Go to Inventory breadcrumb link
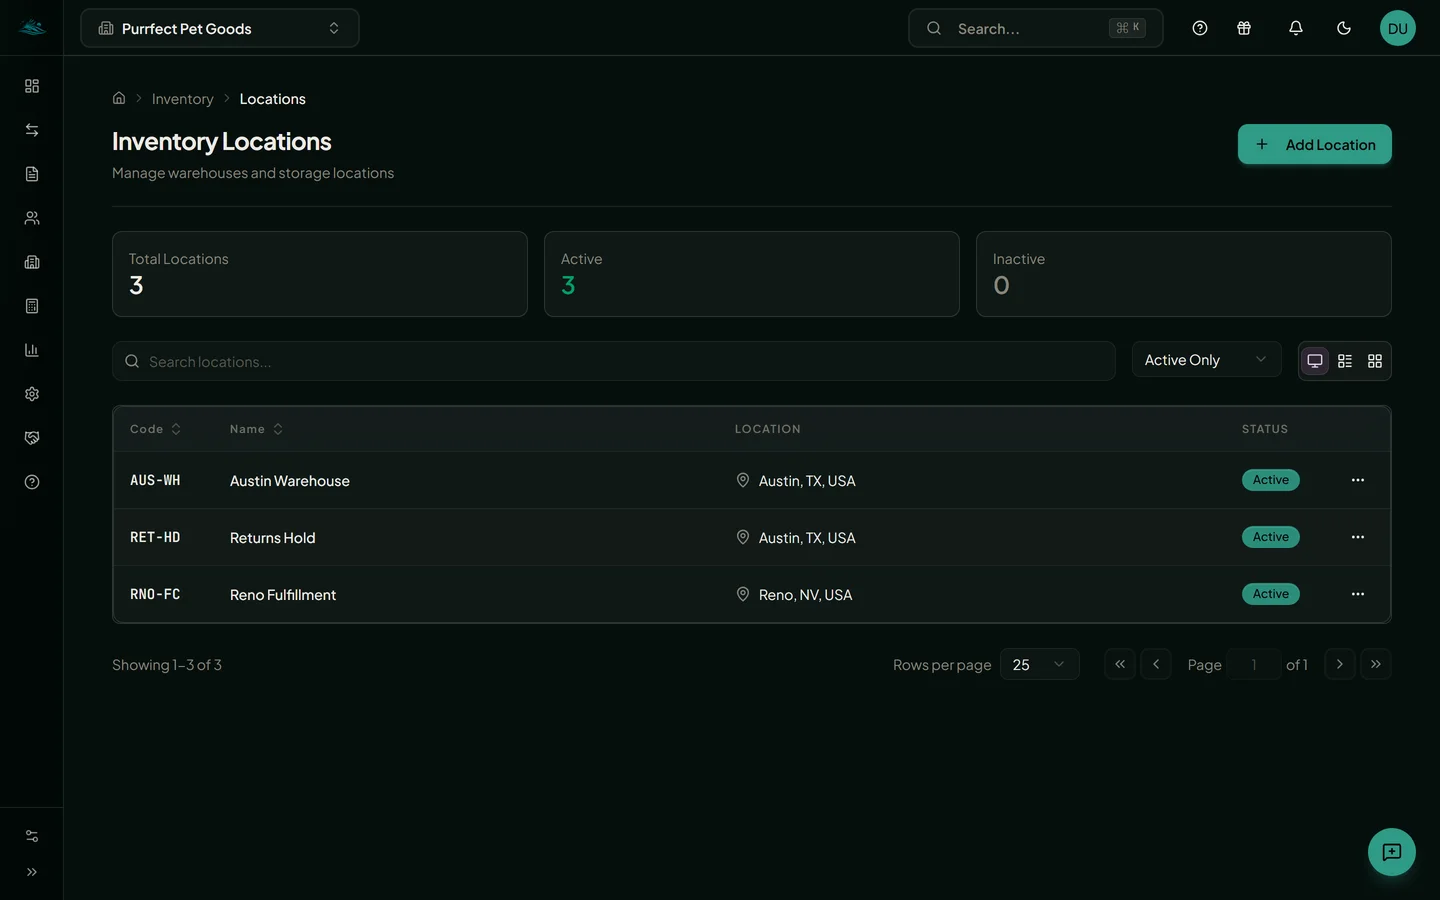1440x900 pixels. tap(182, 99)
